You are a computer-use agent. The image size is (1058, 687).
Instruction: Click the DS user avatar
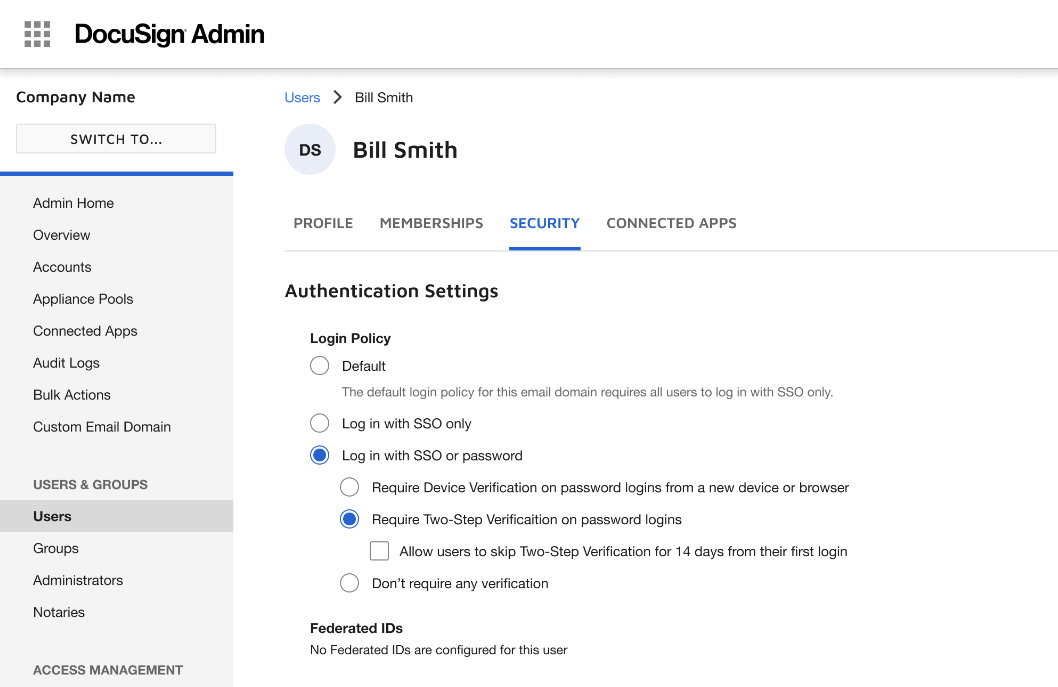click(310, 150)
